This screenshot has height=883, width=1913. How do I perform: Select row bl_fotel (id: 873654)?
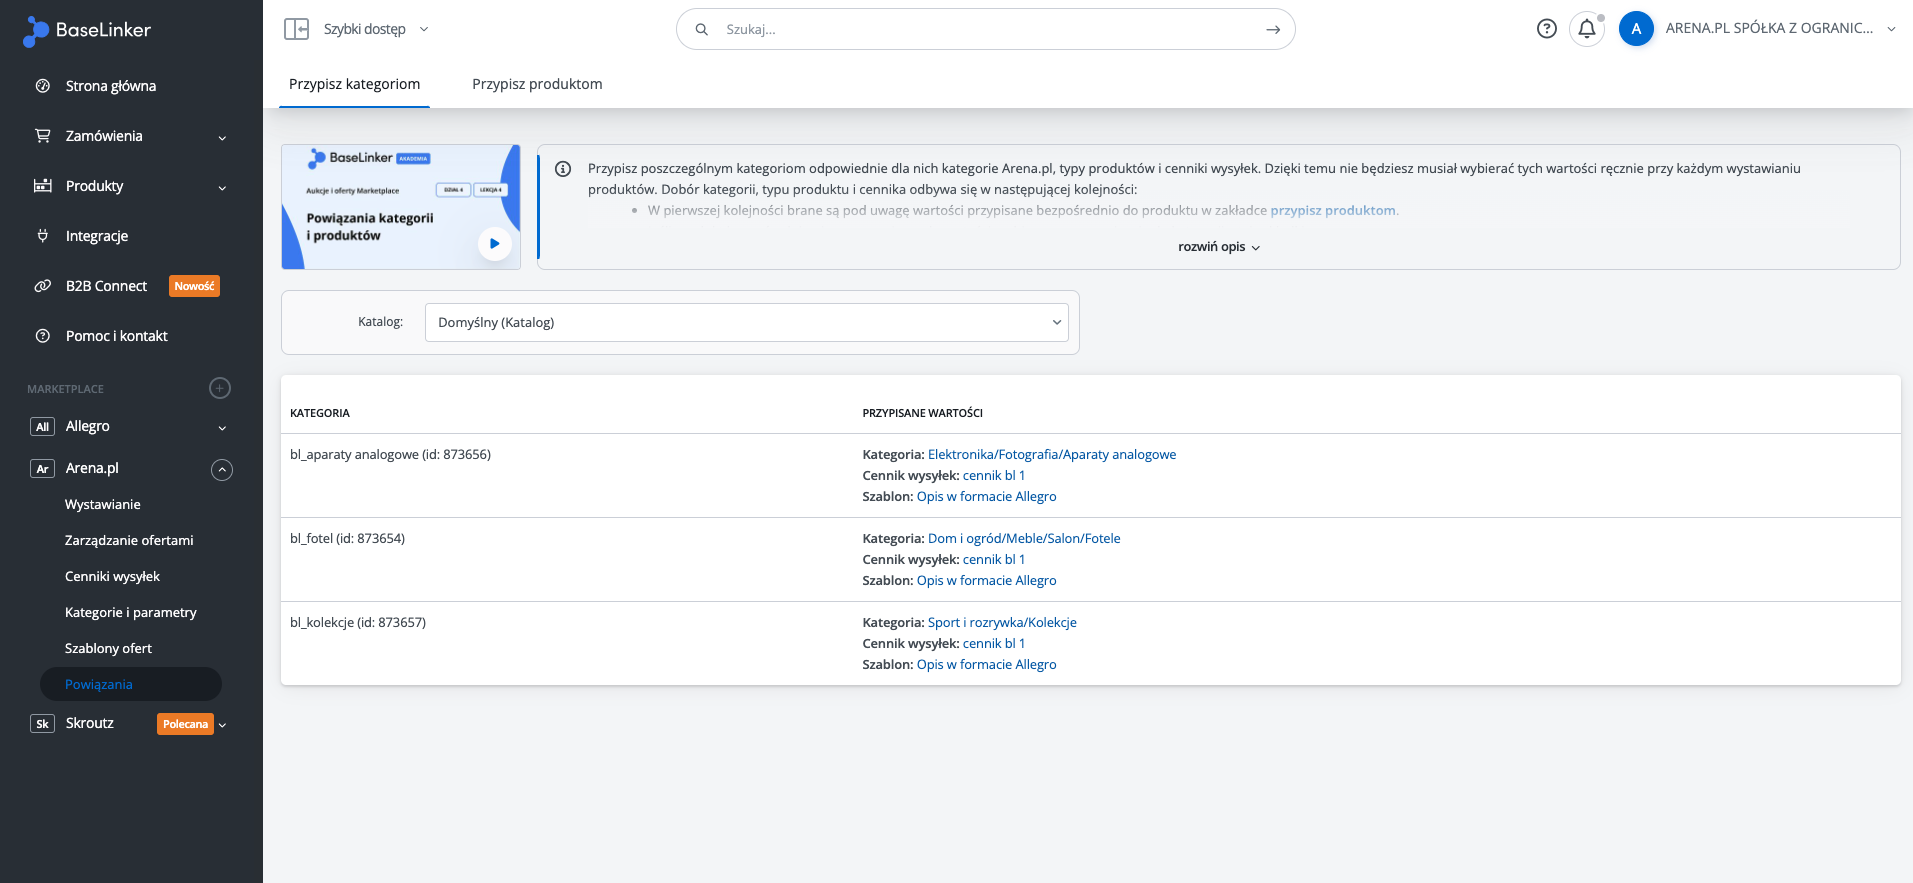tap(1091, 559)
